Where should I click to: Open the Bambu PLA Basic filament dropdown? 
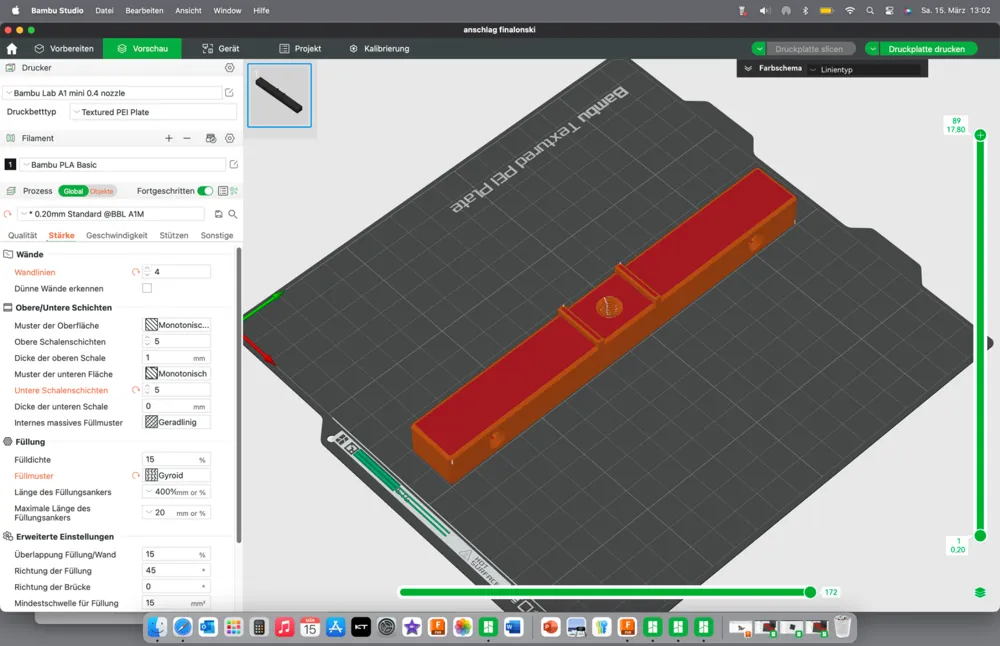123,165
